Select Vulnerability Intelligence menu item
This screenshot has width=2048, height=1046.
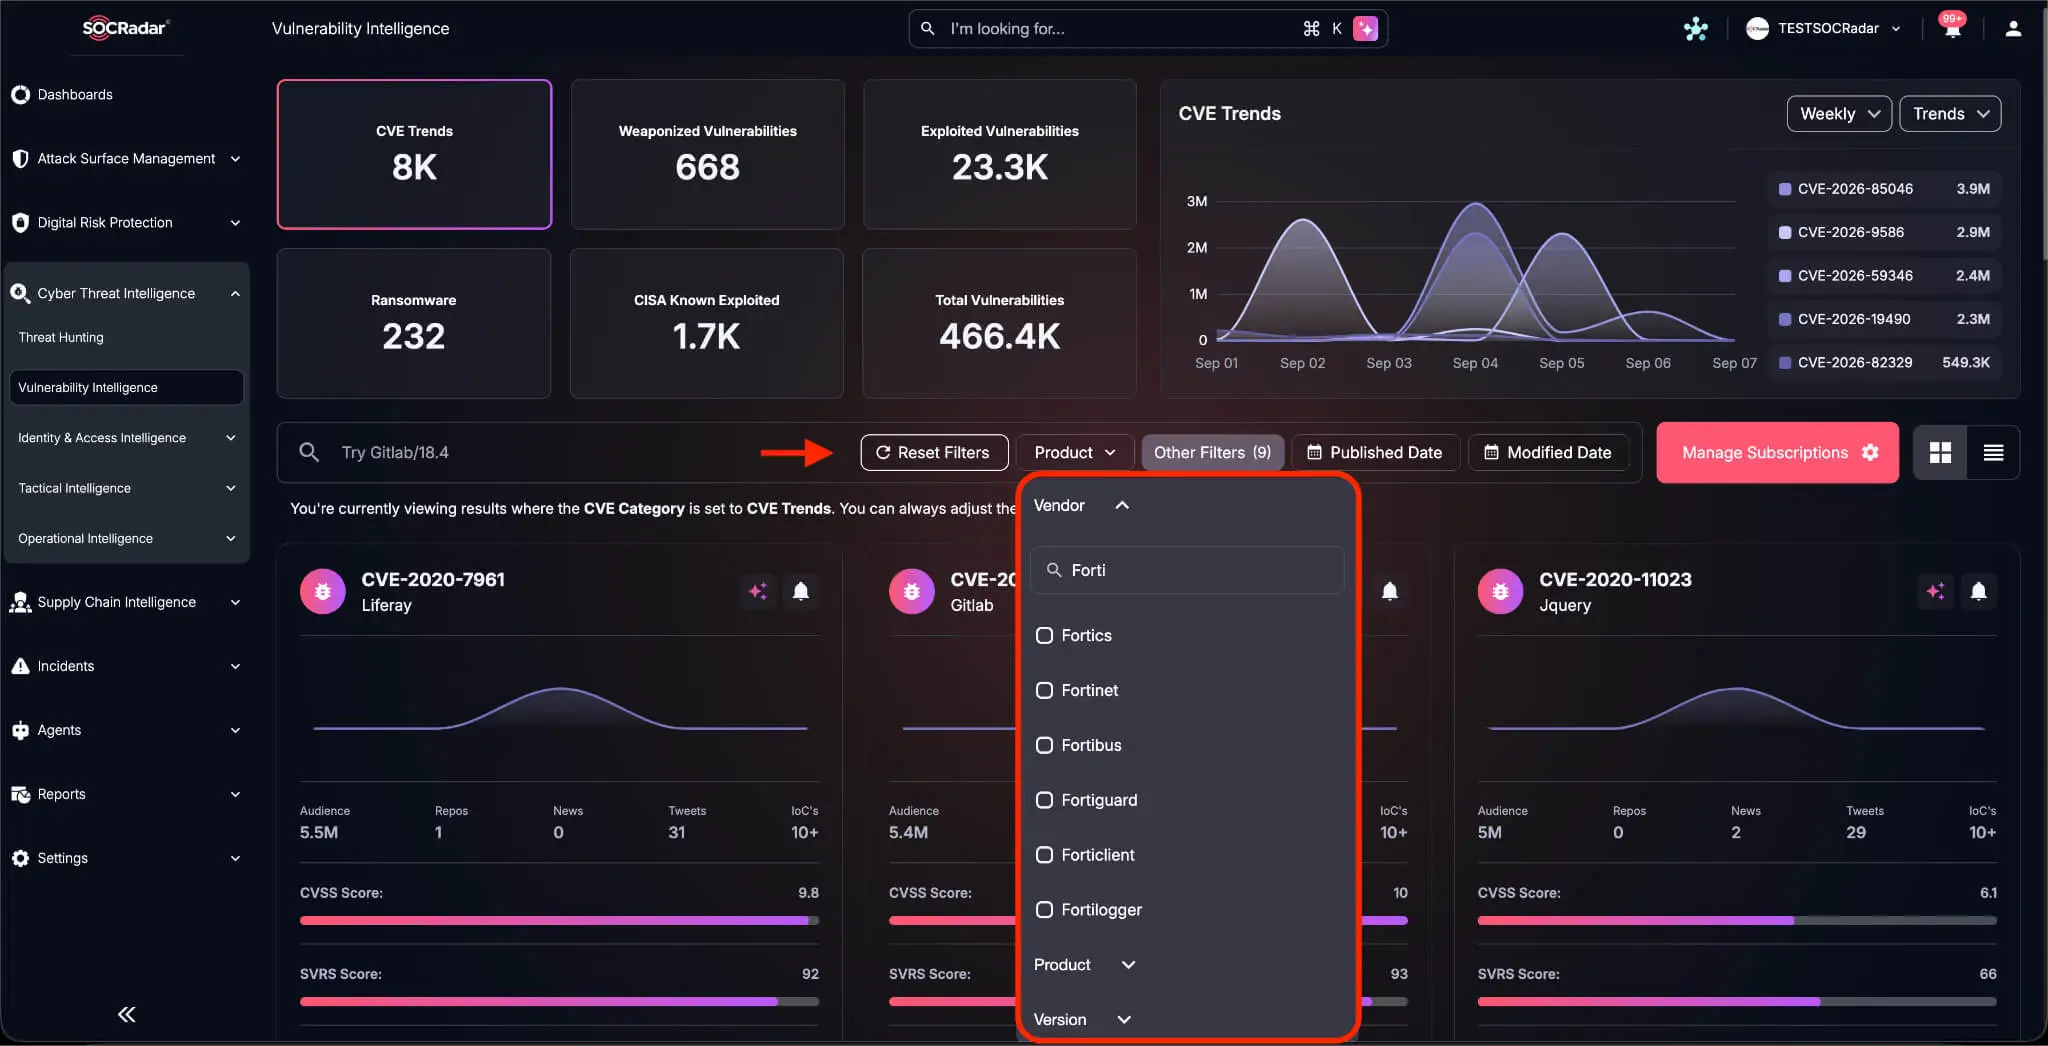click(x=126, y=388)
